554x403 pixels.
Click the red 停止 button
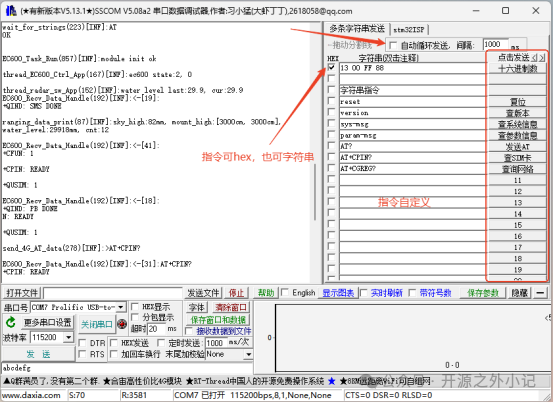point(236,293)
